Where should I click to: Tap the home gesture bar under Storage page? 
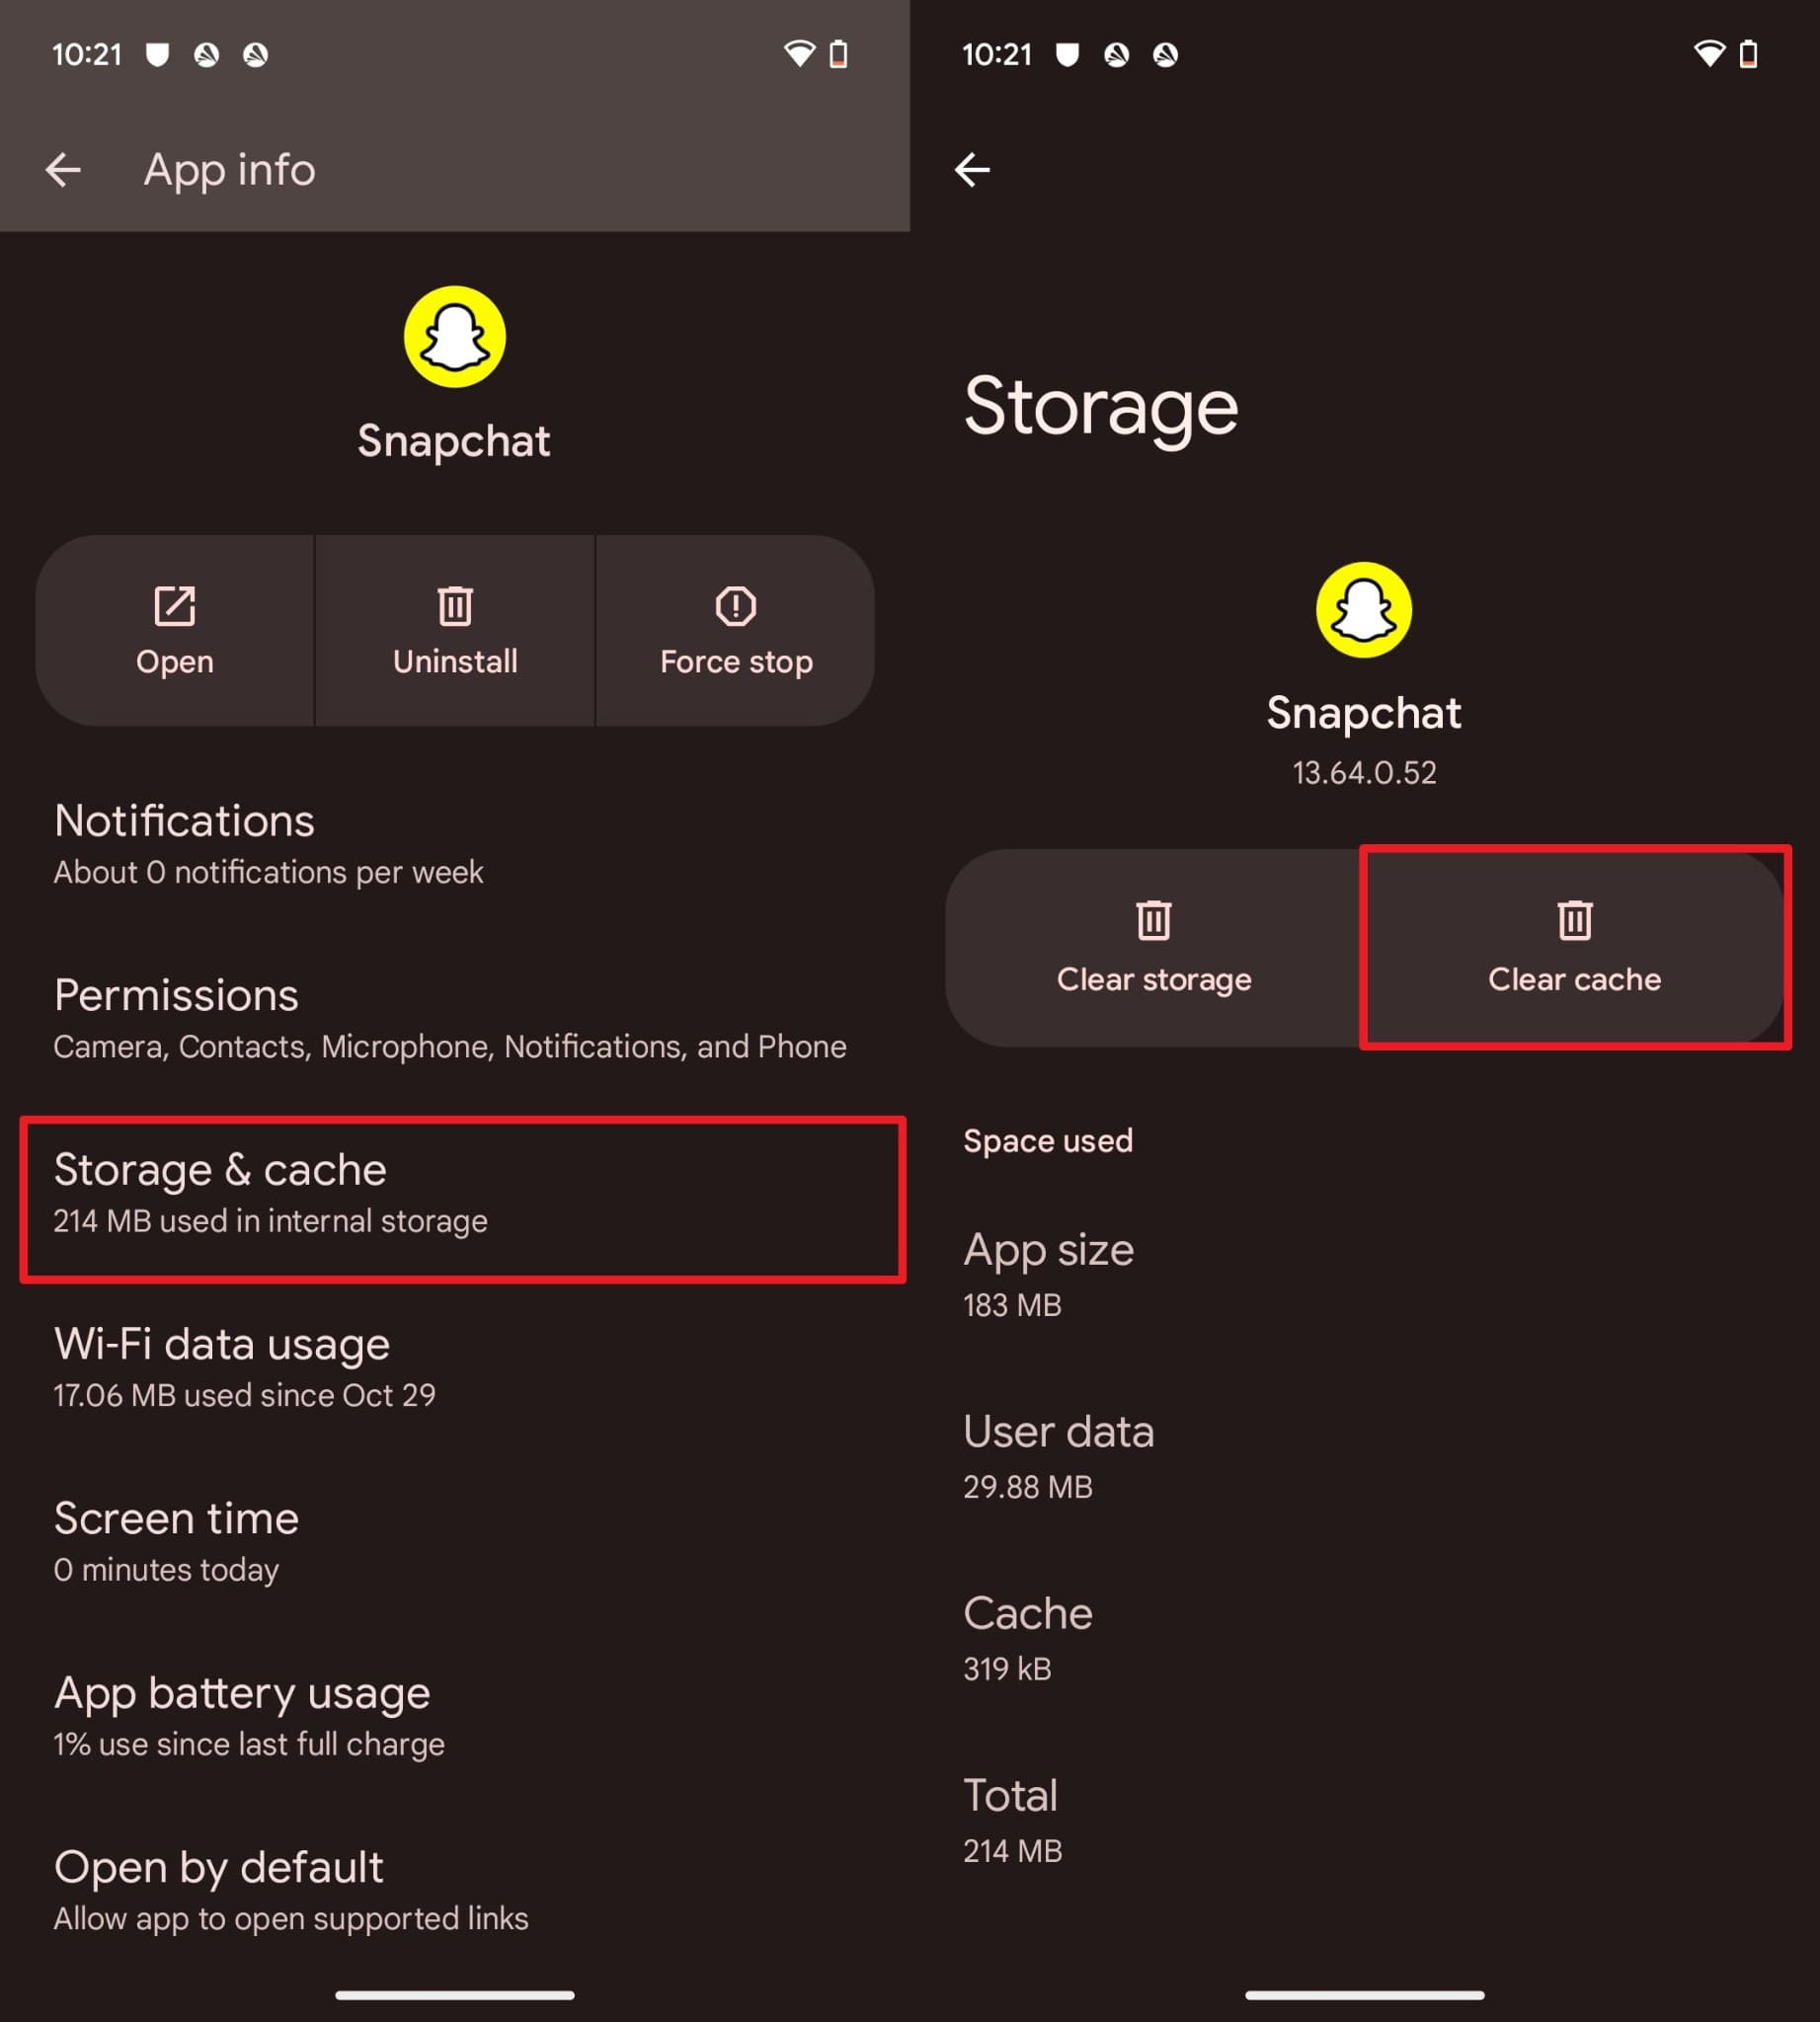pyautogui.click(x=1364, y=1994)
